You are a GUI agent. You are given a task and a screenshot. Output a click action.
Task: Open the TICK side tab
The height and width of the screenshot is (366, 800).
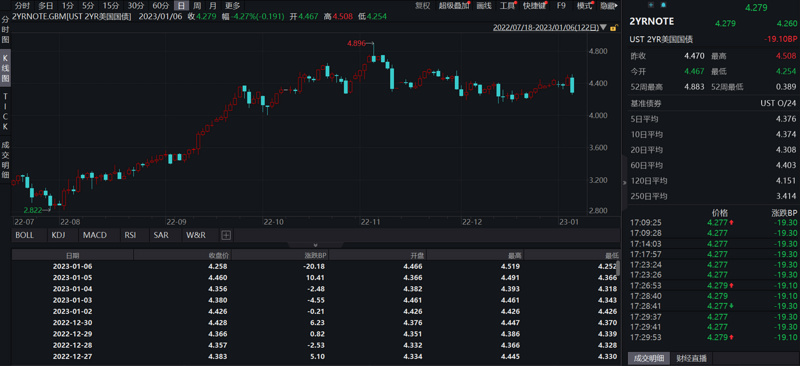5,111
